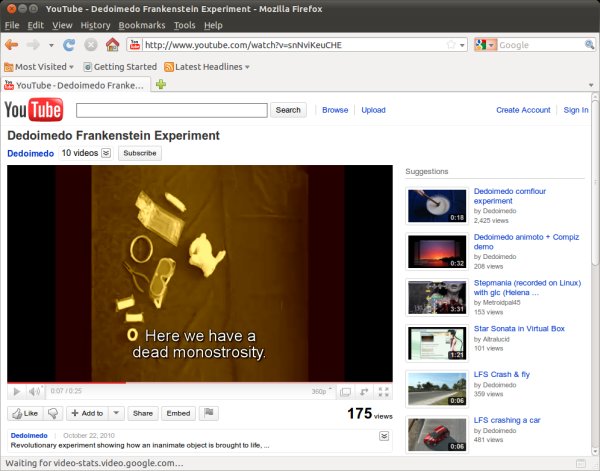Open the Bookmarks menu

tap(142, 24)
